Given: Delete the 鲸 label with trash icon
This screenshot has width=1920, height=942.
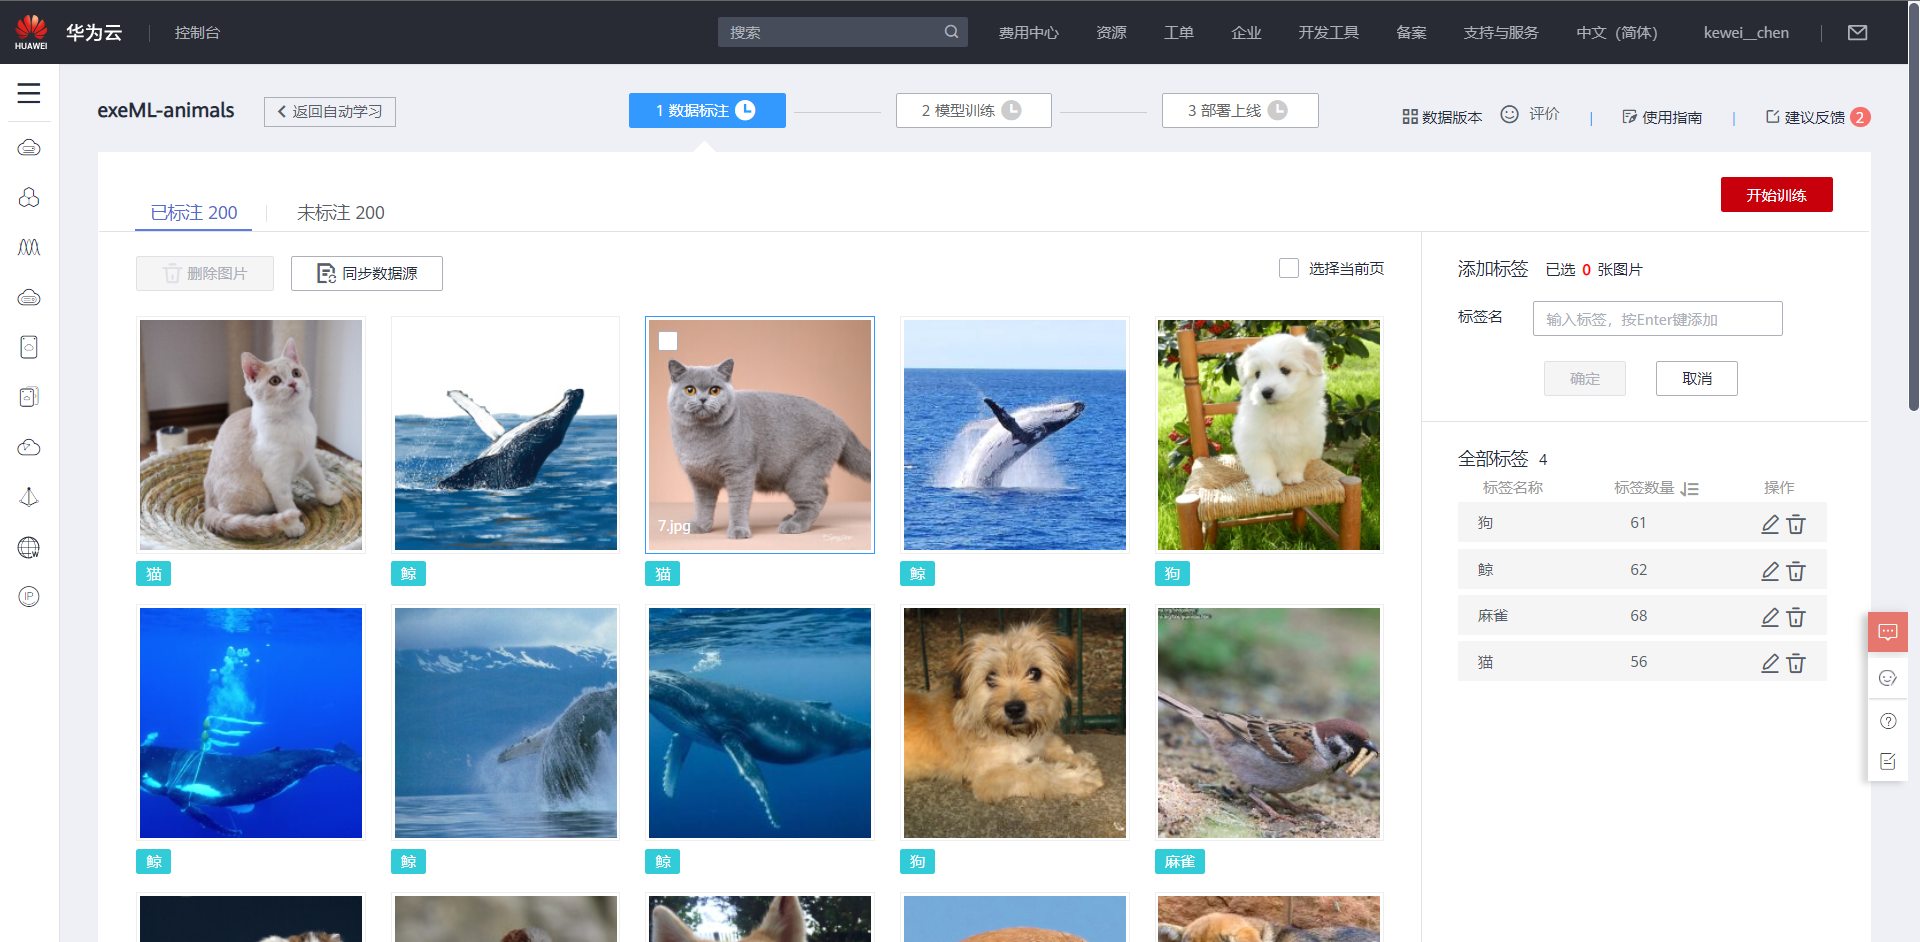Looking at the screenshot, I should coord(1796,571).
